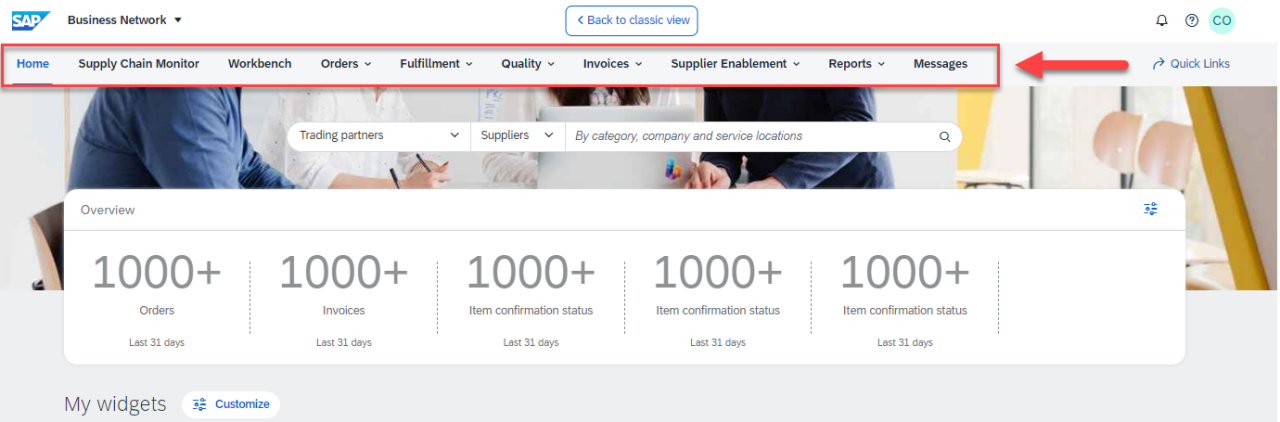
Task: Click the search magnifier icon
Action: pyautogui.click(x=944, y=137)
